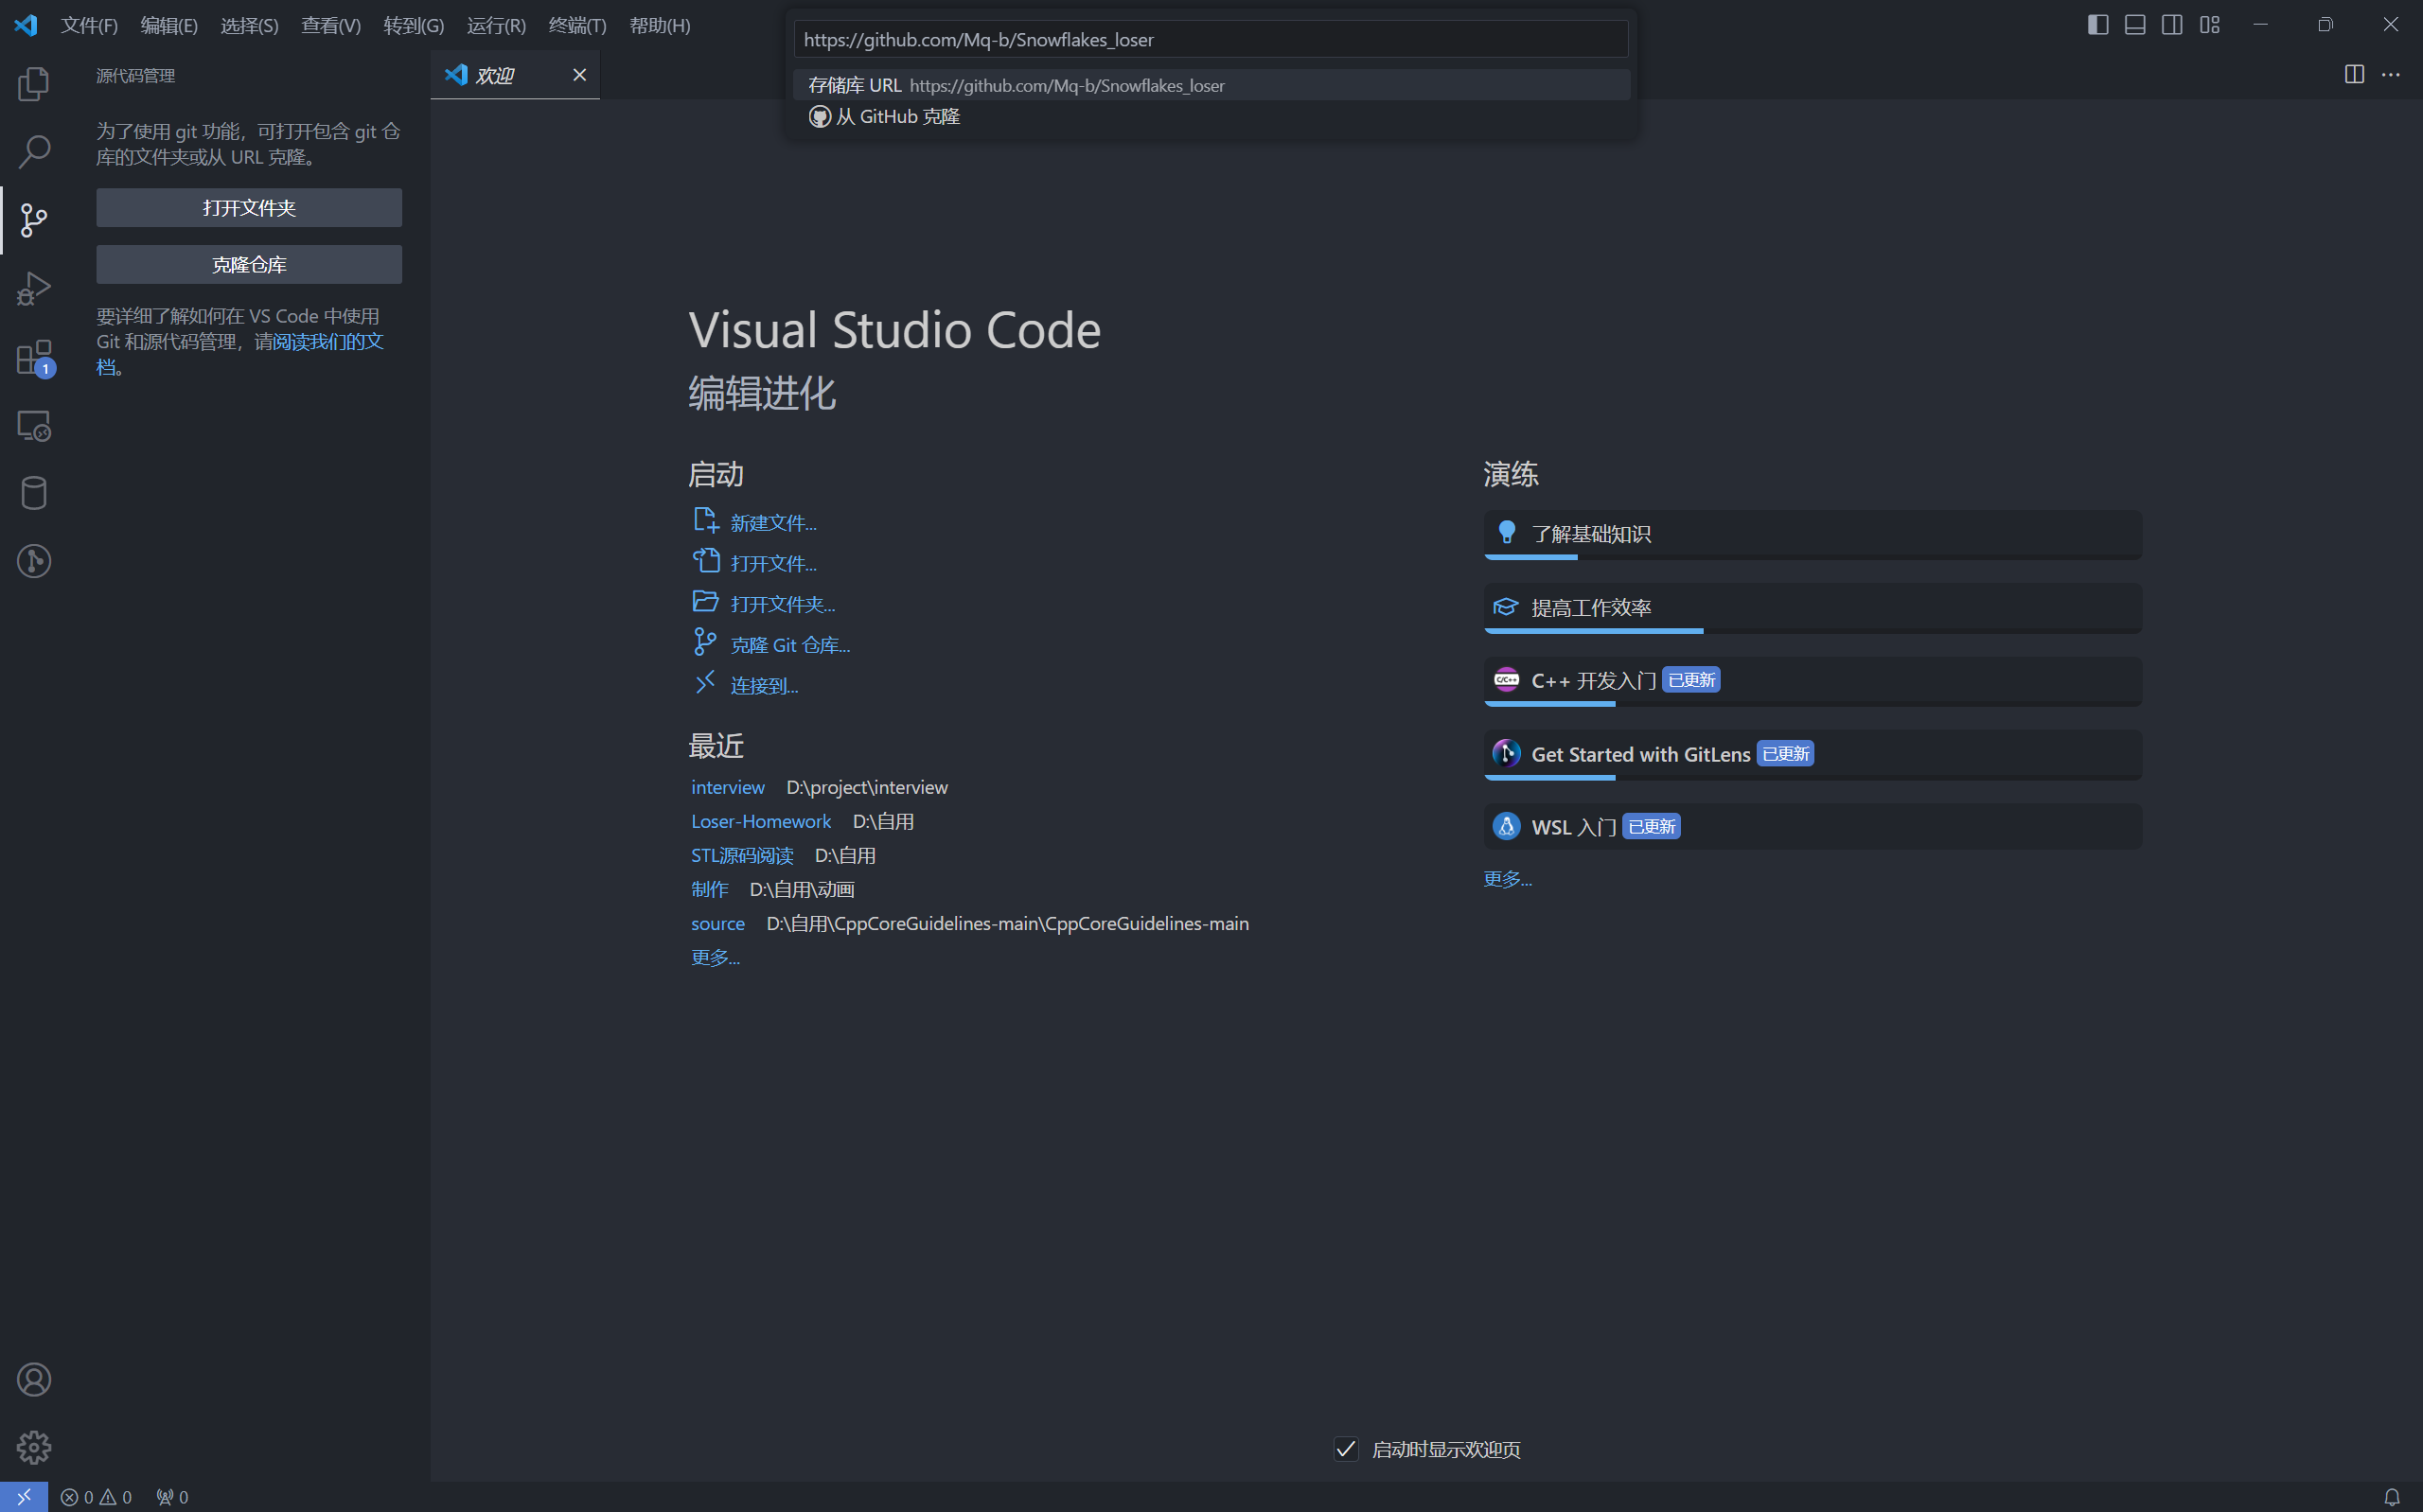
Task: Open errors and warnings count in status bar
Action: (x=96, y=1497)
